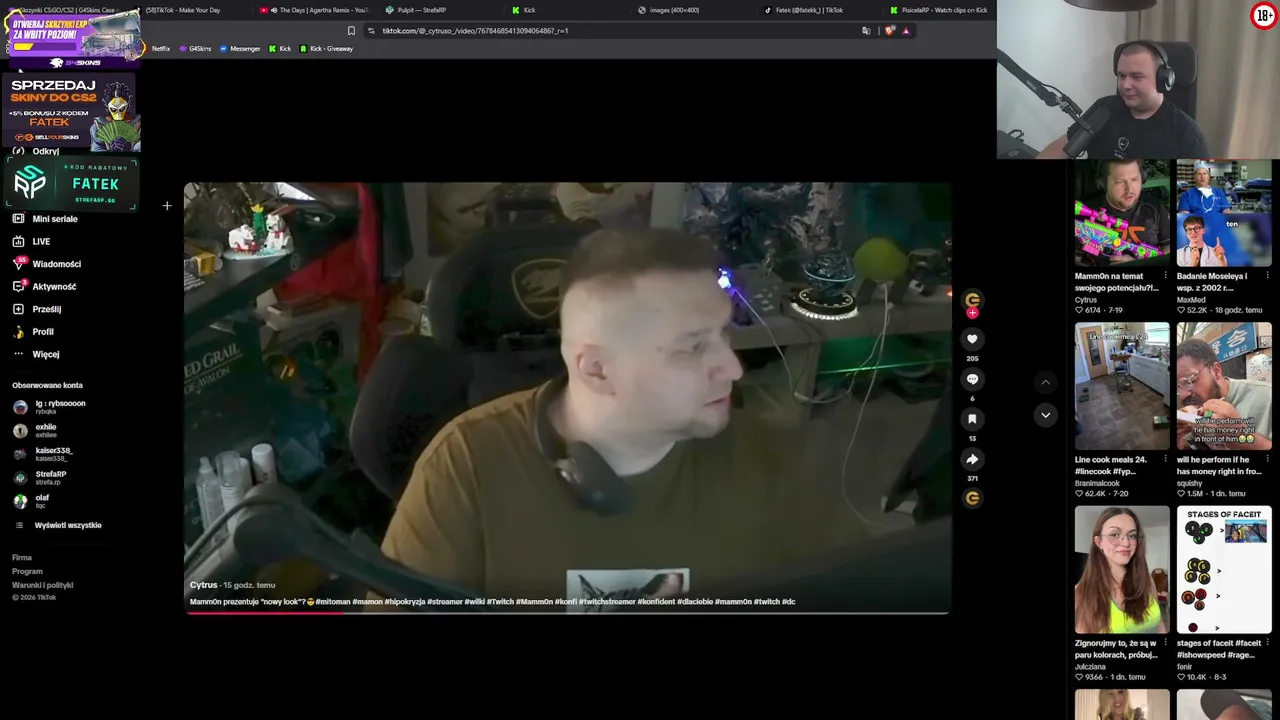Pause the main Cytrus video player
Viewport: 1280px width, 720px height.
tap(567, 398)
